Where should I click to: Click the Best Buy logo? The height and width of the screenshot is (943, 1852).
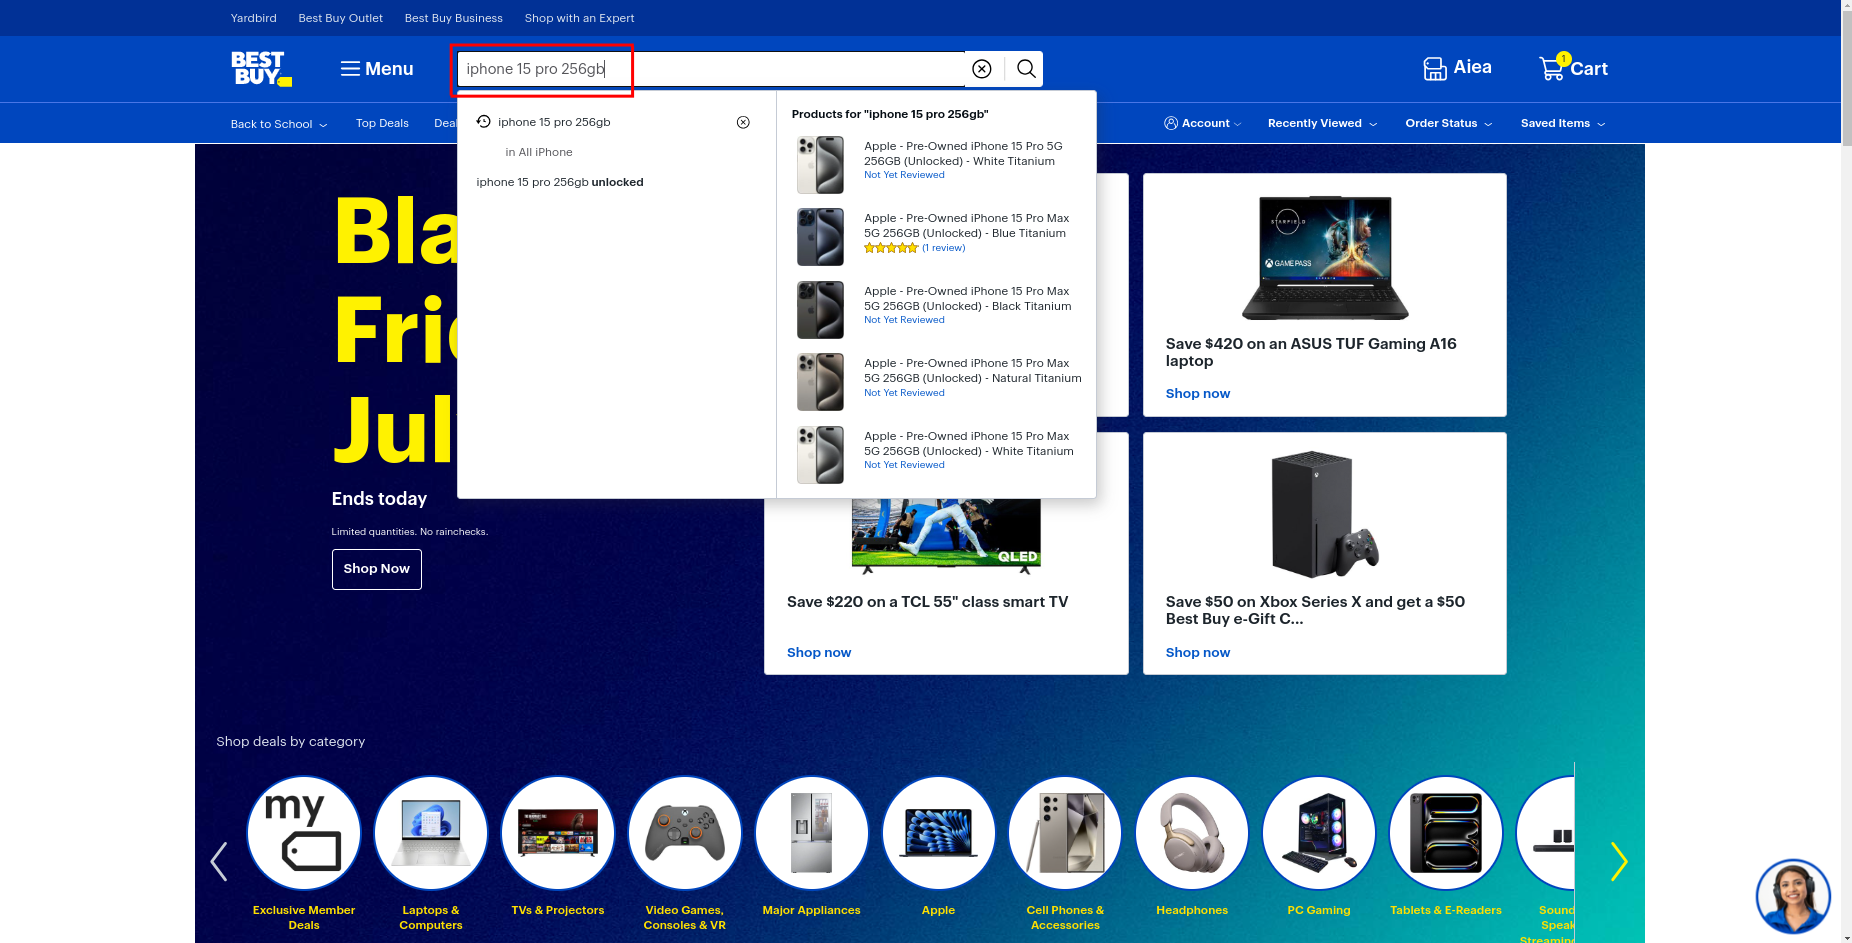pos(261,69)
